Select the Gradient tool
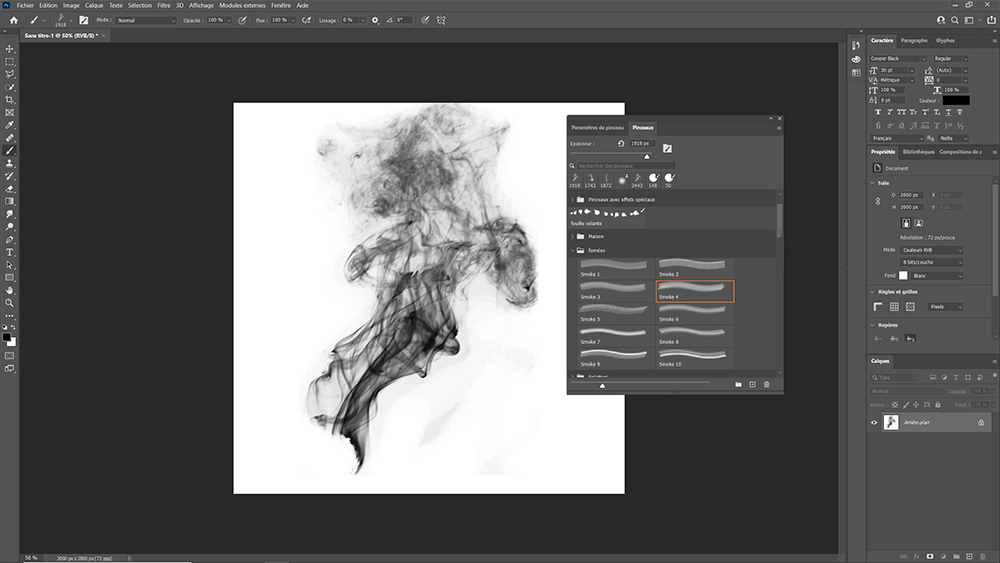The image size is (1000, 563). pos(10,201)
